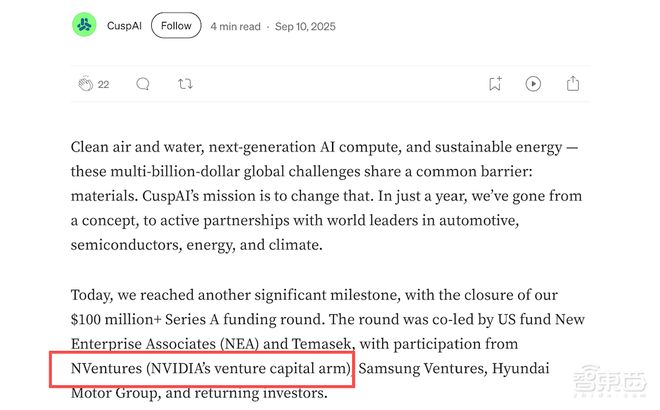This screenshot has width=660, height=410.
Task: Click the watermark logo in corner
Action: click(x=610, y=380)
